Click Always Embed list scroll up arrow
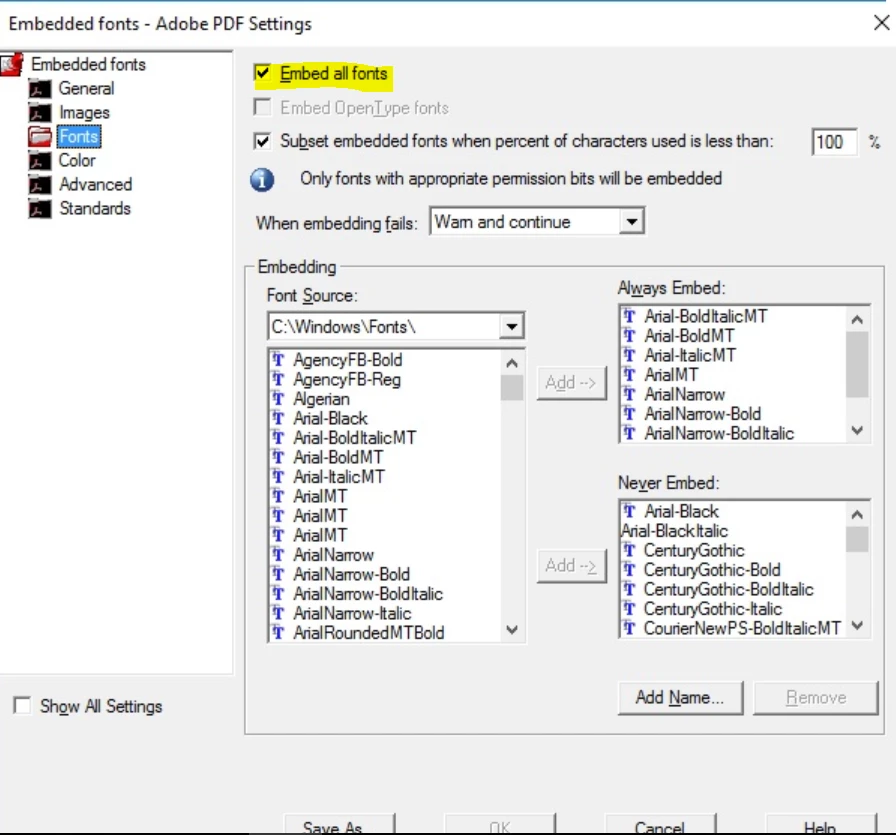The width and height of the screenshot is (896, 835). pyautogui.click(x=857, y=319)
